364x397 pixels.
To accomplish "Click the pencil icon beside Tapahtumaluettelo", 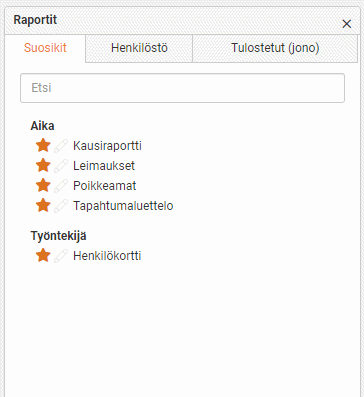I will click(x=61, y=206).
